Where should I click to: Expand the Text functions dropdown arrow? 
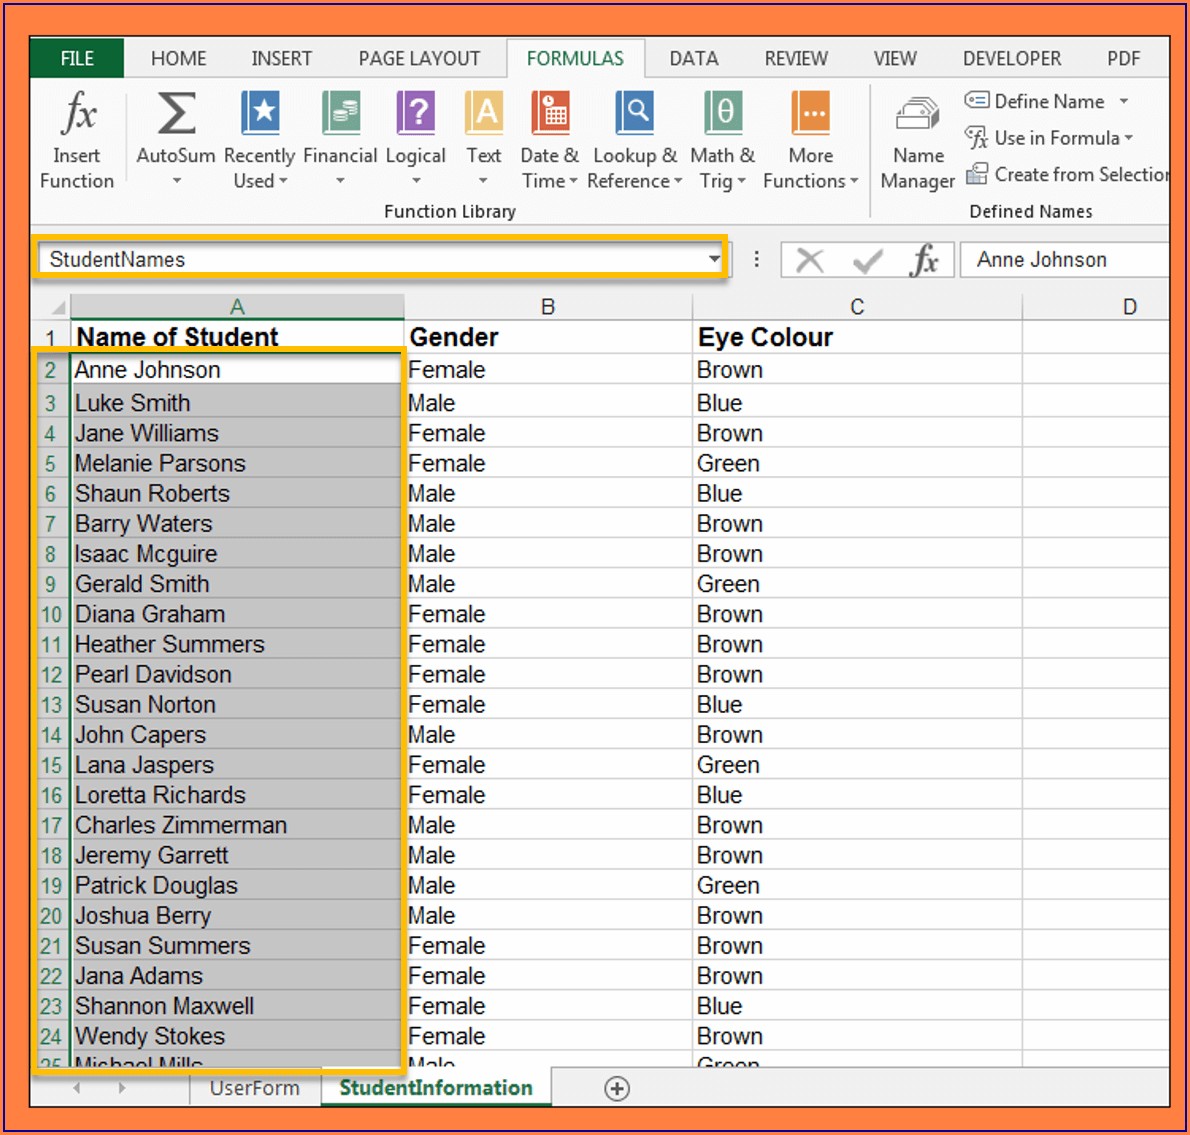point(483,181)
